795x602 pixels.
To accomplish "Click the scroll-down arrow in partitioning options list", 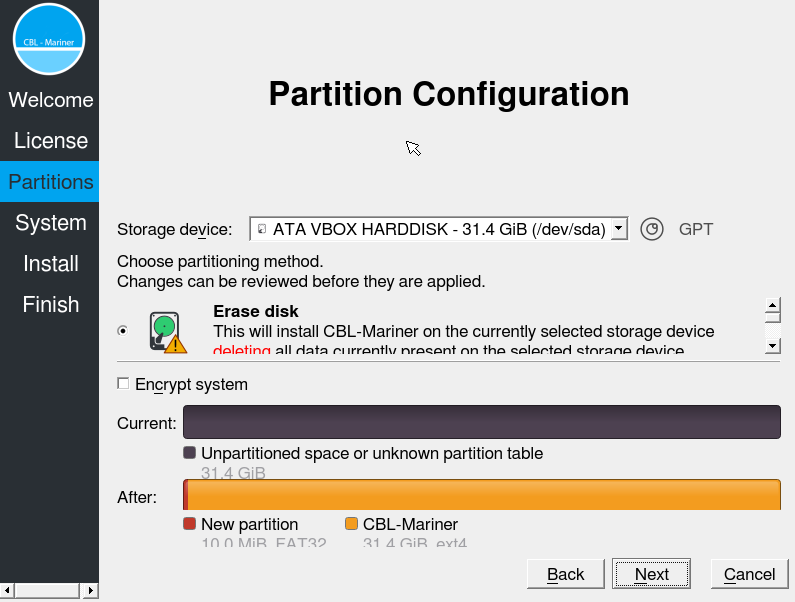I will pyautogui.click(x=772, y=346).
